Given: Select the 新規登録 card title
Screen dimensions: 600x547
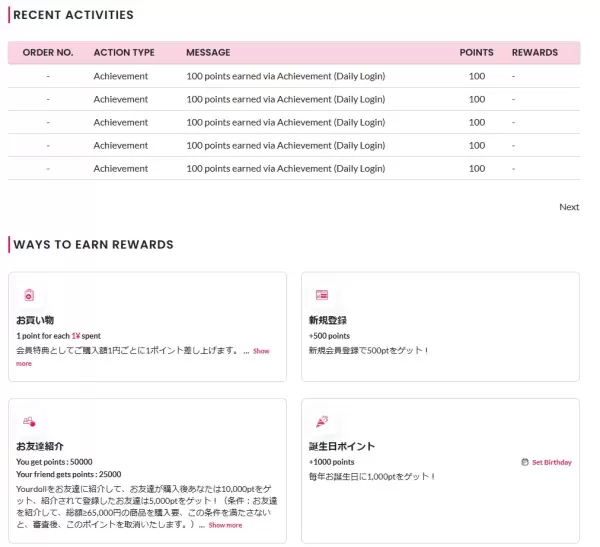Looking at the screenshot, I should click(328, 320).
